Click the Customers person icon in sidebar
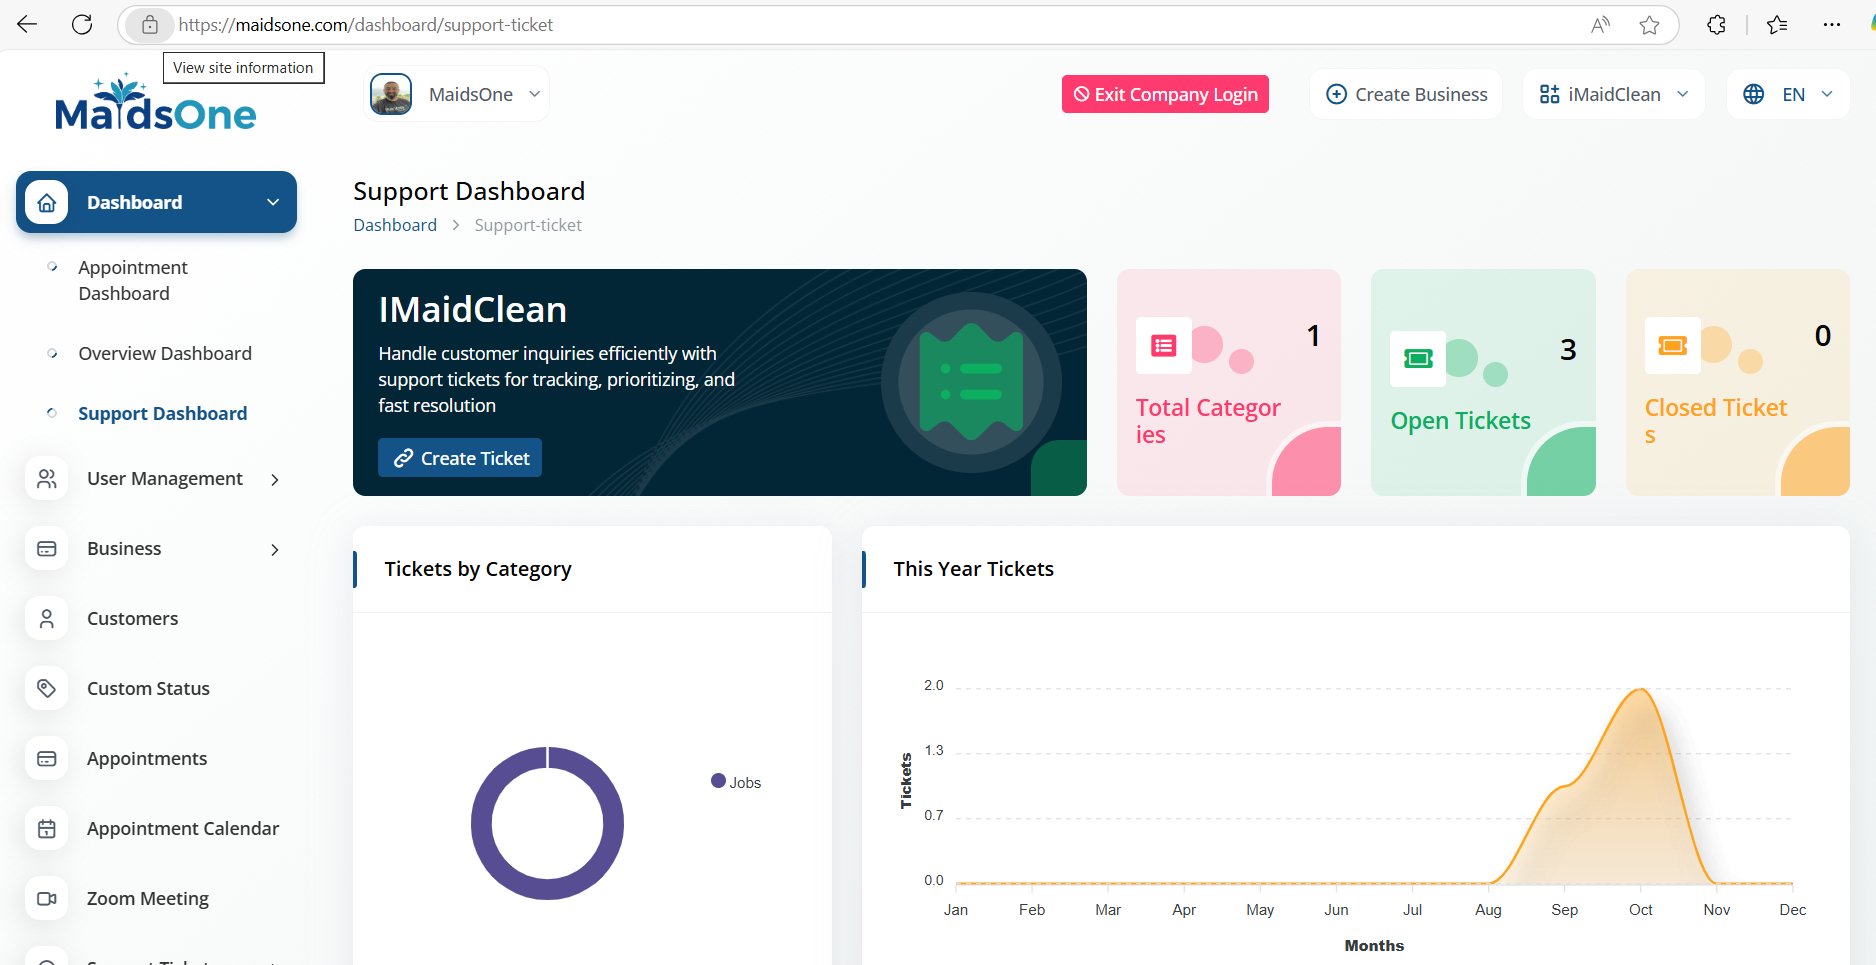Viewport: 1876px width, 965px height. pyautogui.click(x=47, y=619)
